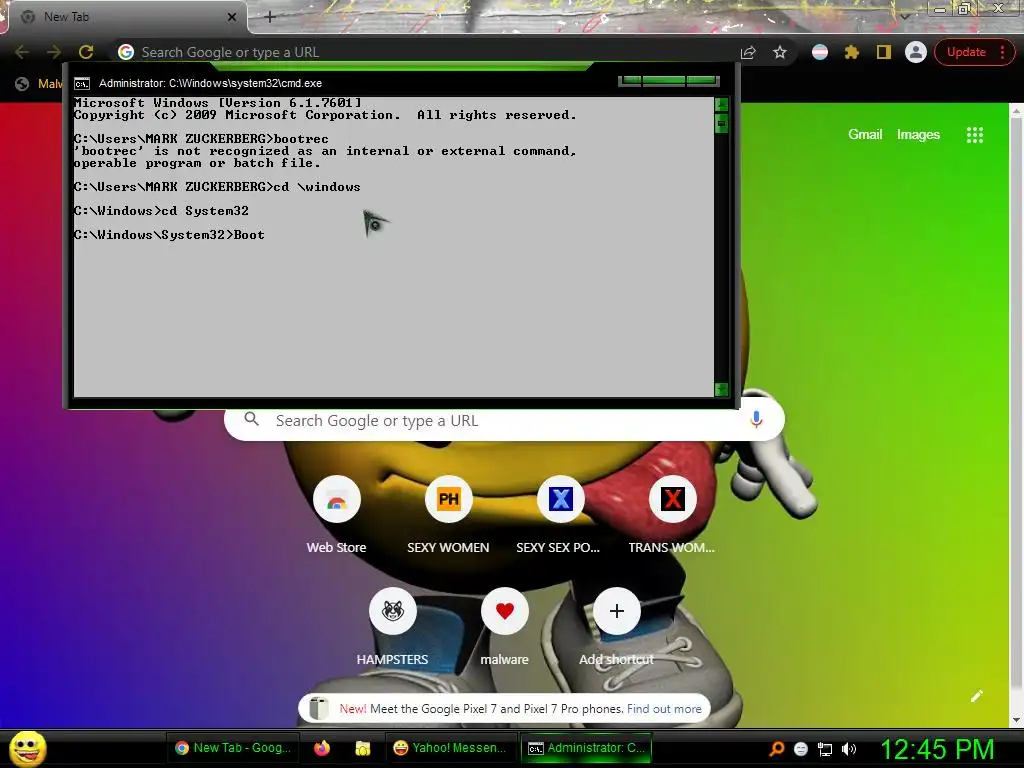The height and width of the screenshot is (768, 1024).
Task: Open the Pixel 7 promo phone thumbnail
Action: tap(318, 709)
